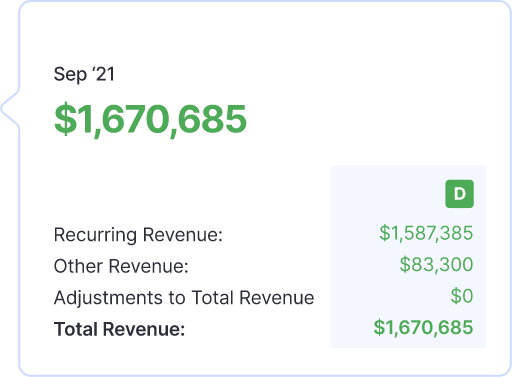Click the word Other in Other Revenue
The image size is (512, 377).
tap(78, 266)
